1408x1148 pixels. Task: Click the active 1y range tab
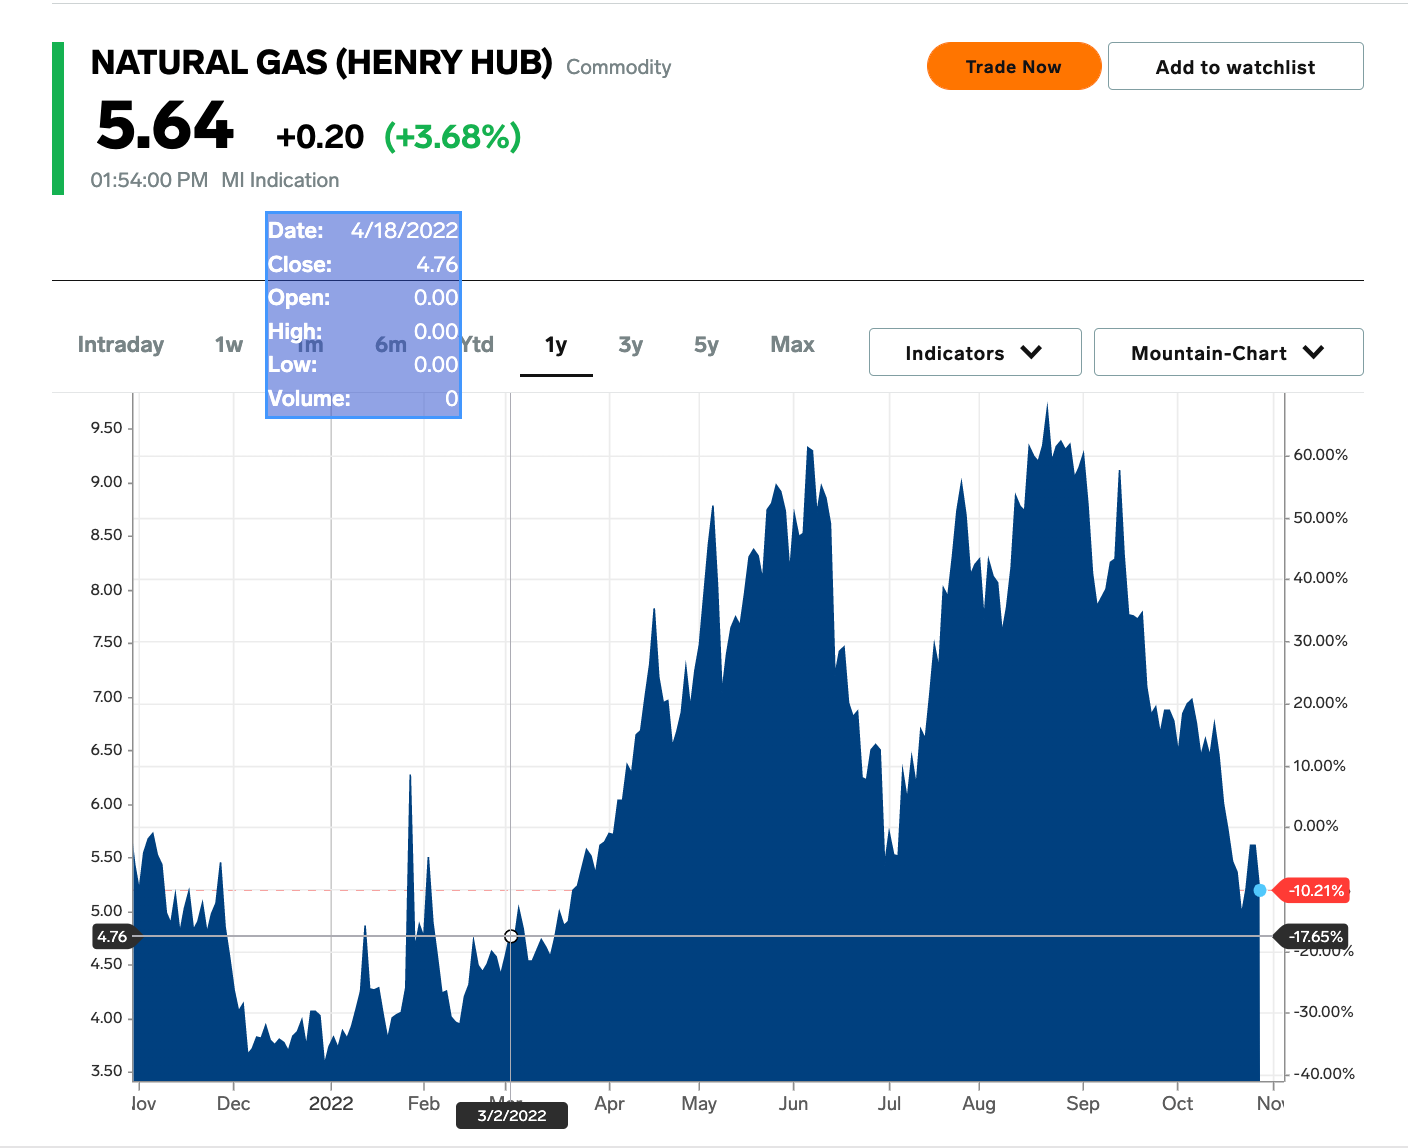point(556,345)
